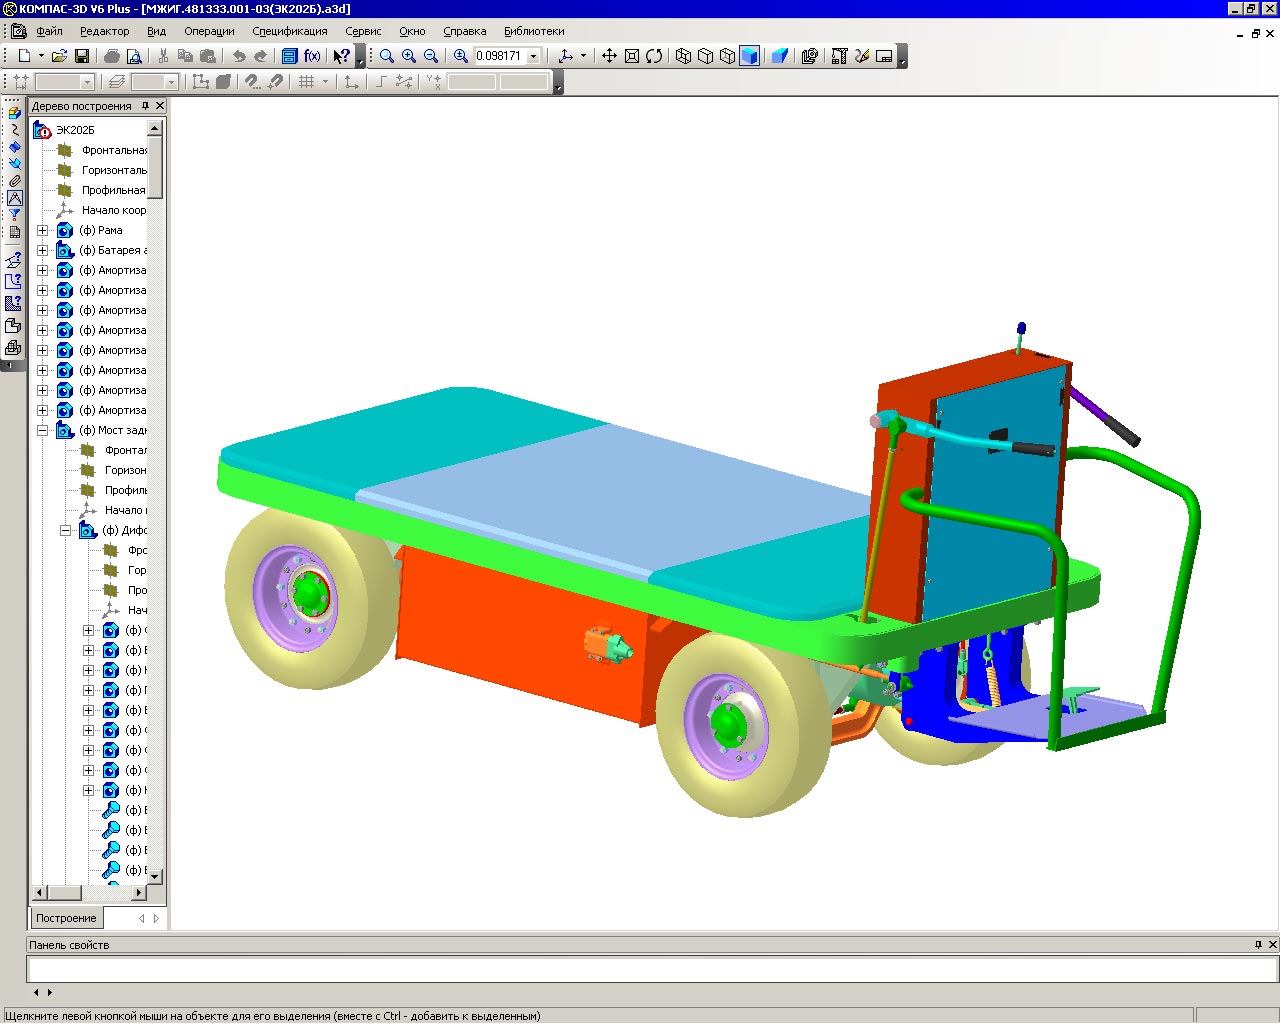Close the Панель свойств panel

1272,945
